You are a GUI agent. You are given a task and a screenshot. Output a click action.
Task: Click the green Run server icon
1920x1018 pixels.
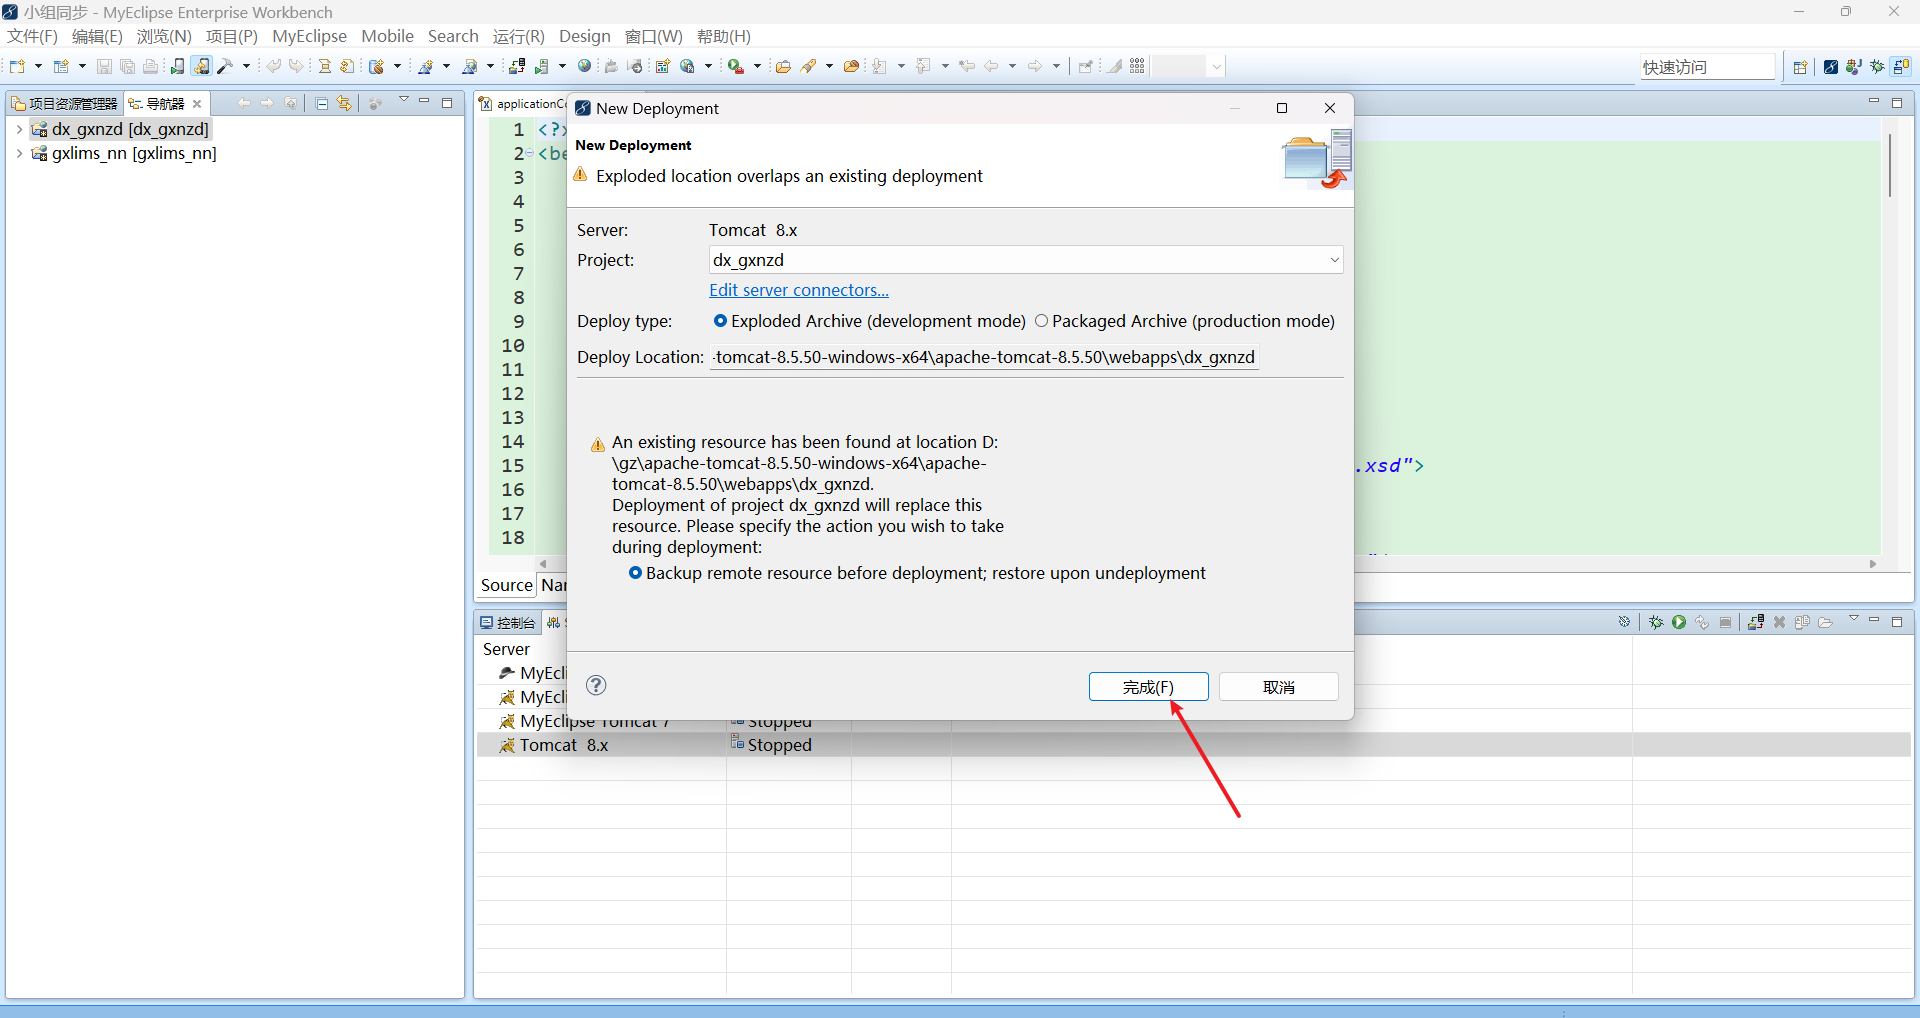(1679, 622)
